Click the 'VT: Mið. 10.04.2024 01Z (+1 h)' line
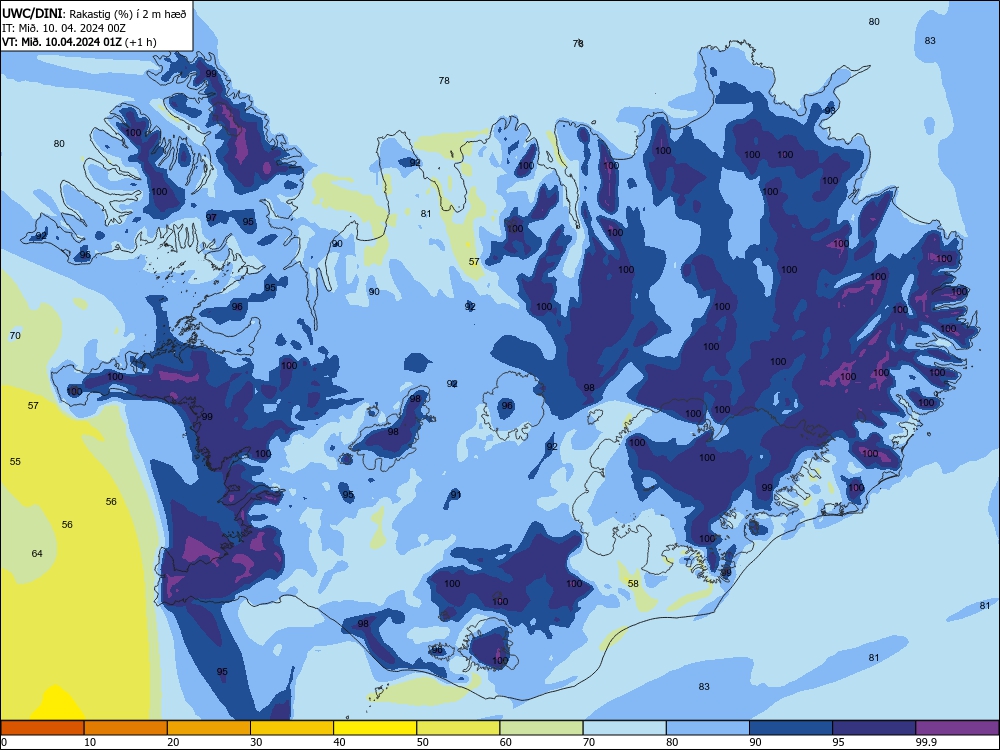1000x750 pixels. click(79, 42)
